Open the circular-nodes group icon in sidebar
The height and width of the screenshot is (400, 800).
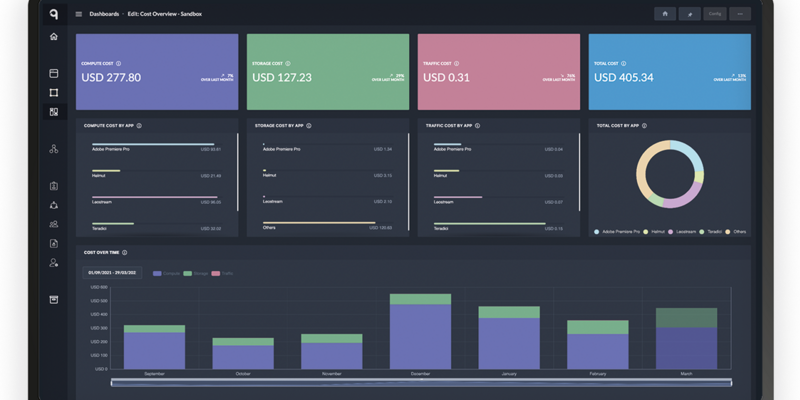[x=54, y=205]
